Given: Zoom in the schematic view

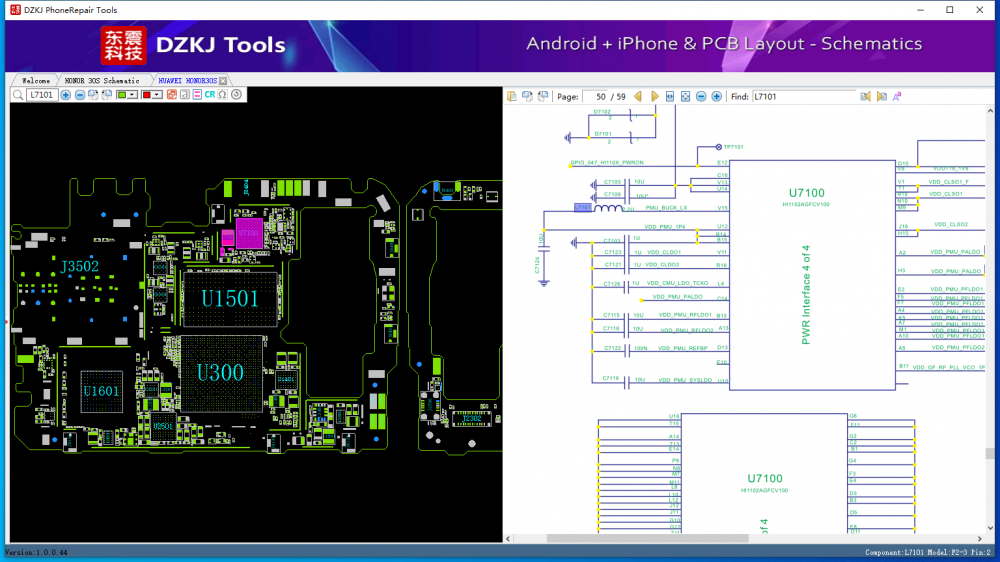Looking at the screenshot, I should click(717, 96).
